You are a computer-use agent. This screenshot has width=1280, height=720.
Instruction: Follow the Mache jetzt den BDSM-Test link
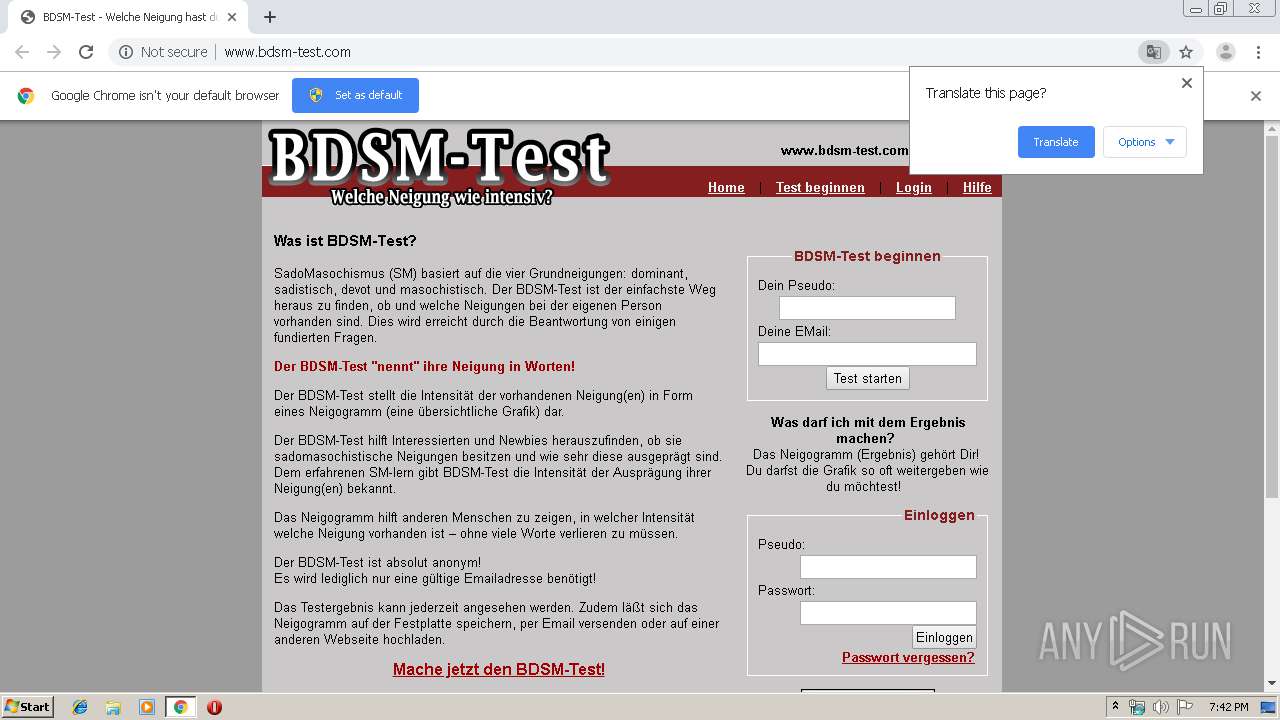(x=499, y=669)
